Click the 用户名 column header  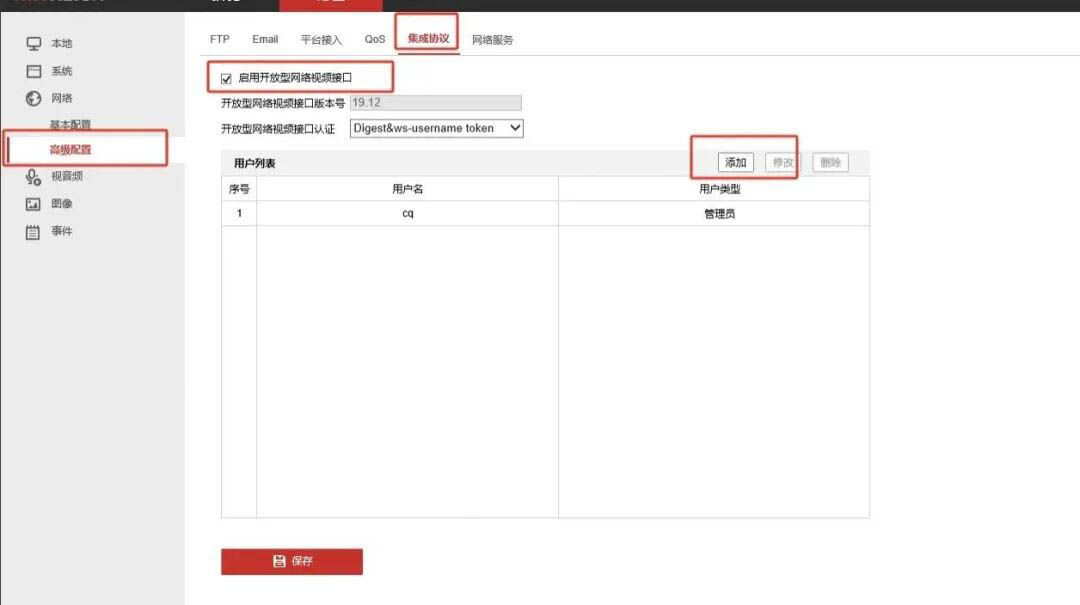point(407,189)
